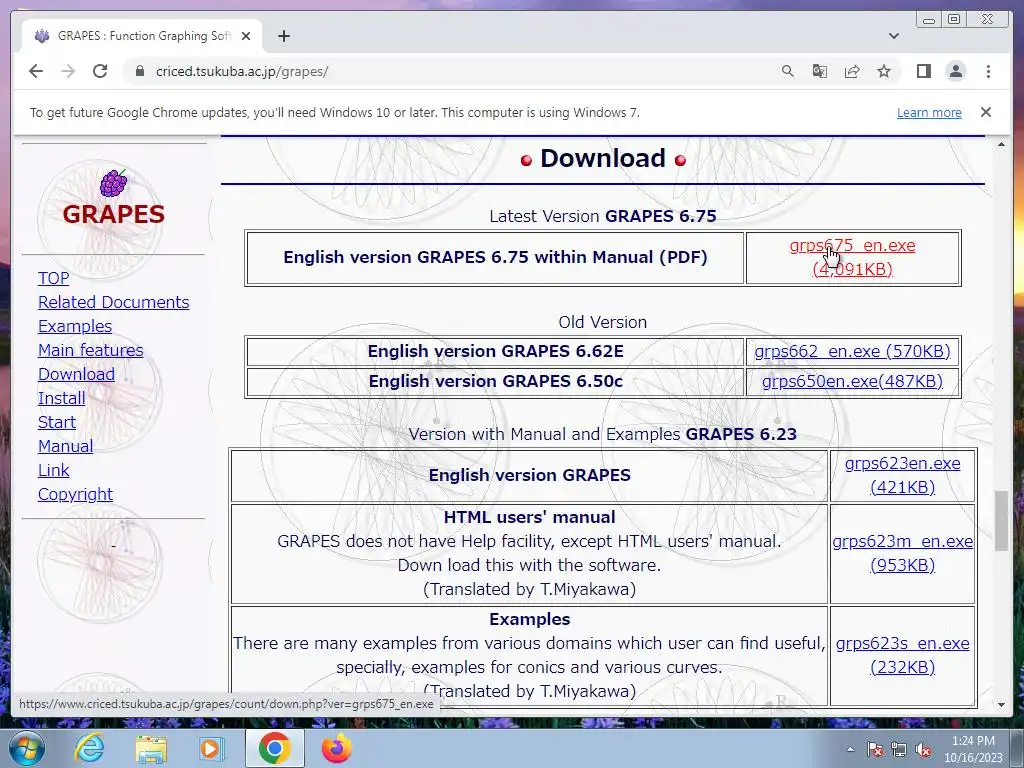
Task: Launch Internet Explorer from taskbar
Action: 89,748
